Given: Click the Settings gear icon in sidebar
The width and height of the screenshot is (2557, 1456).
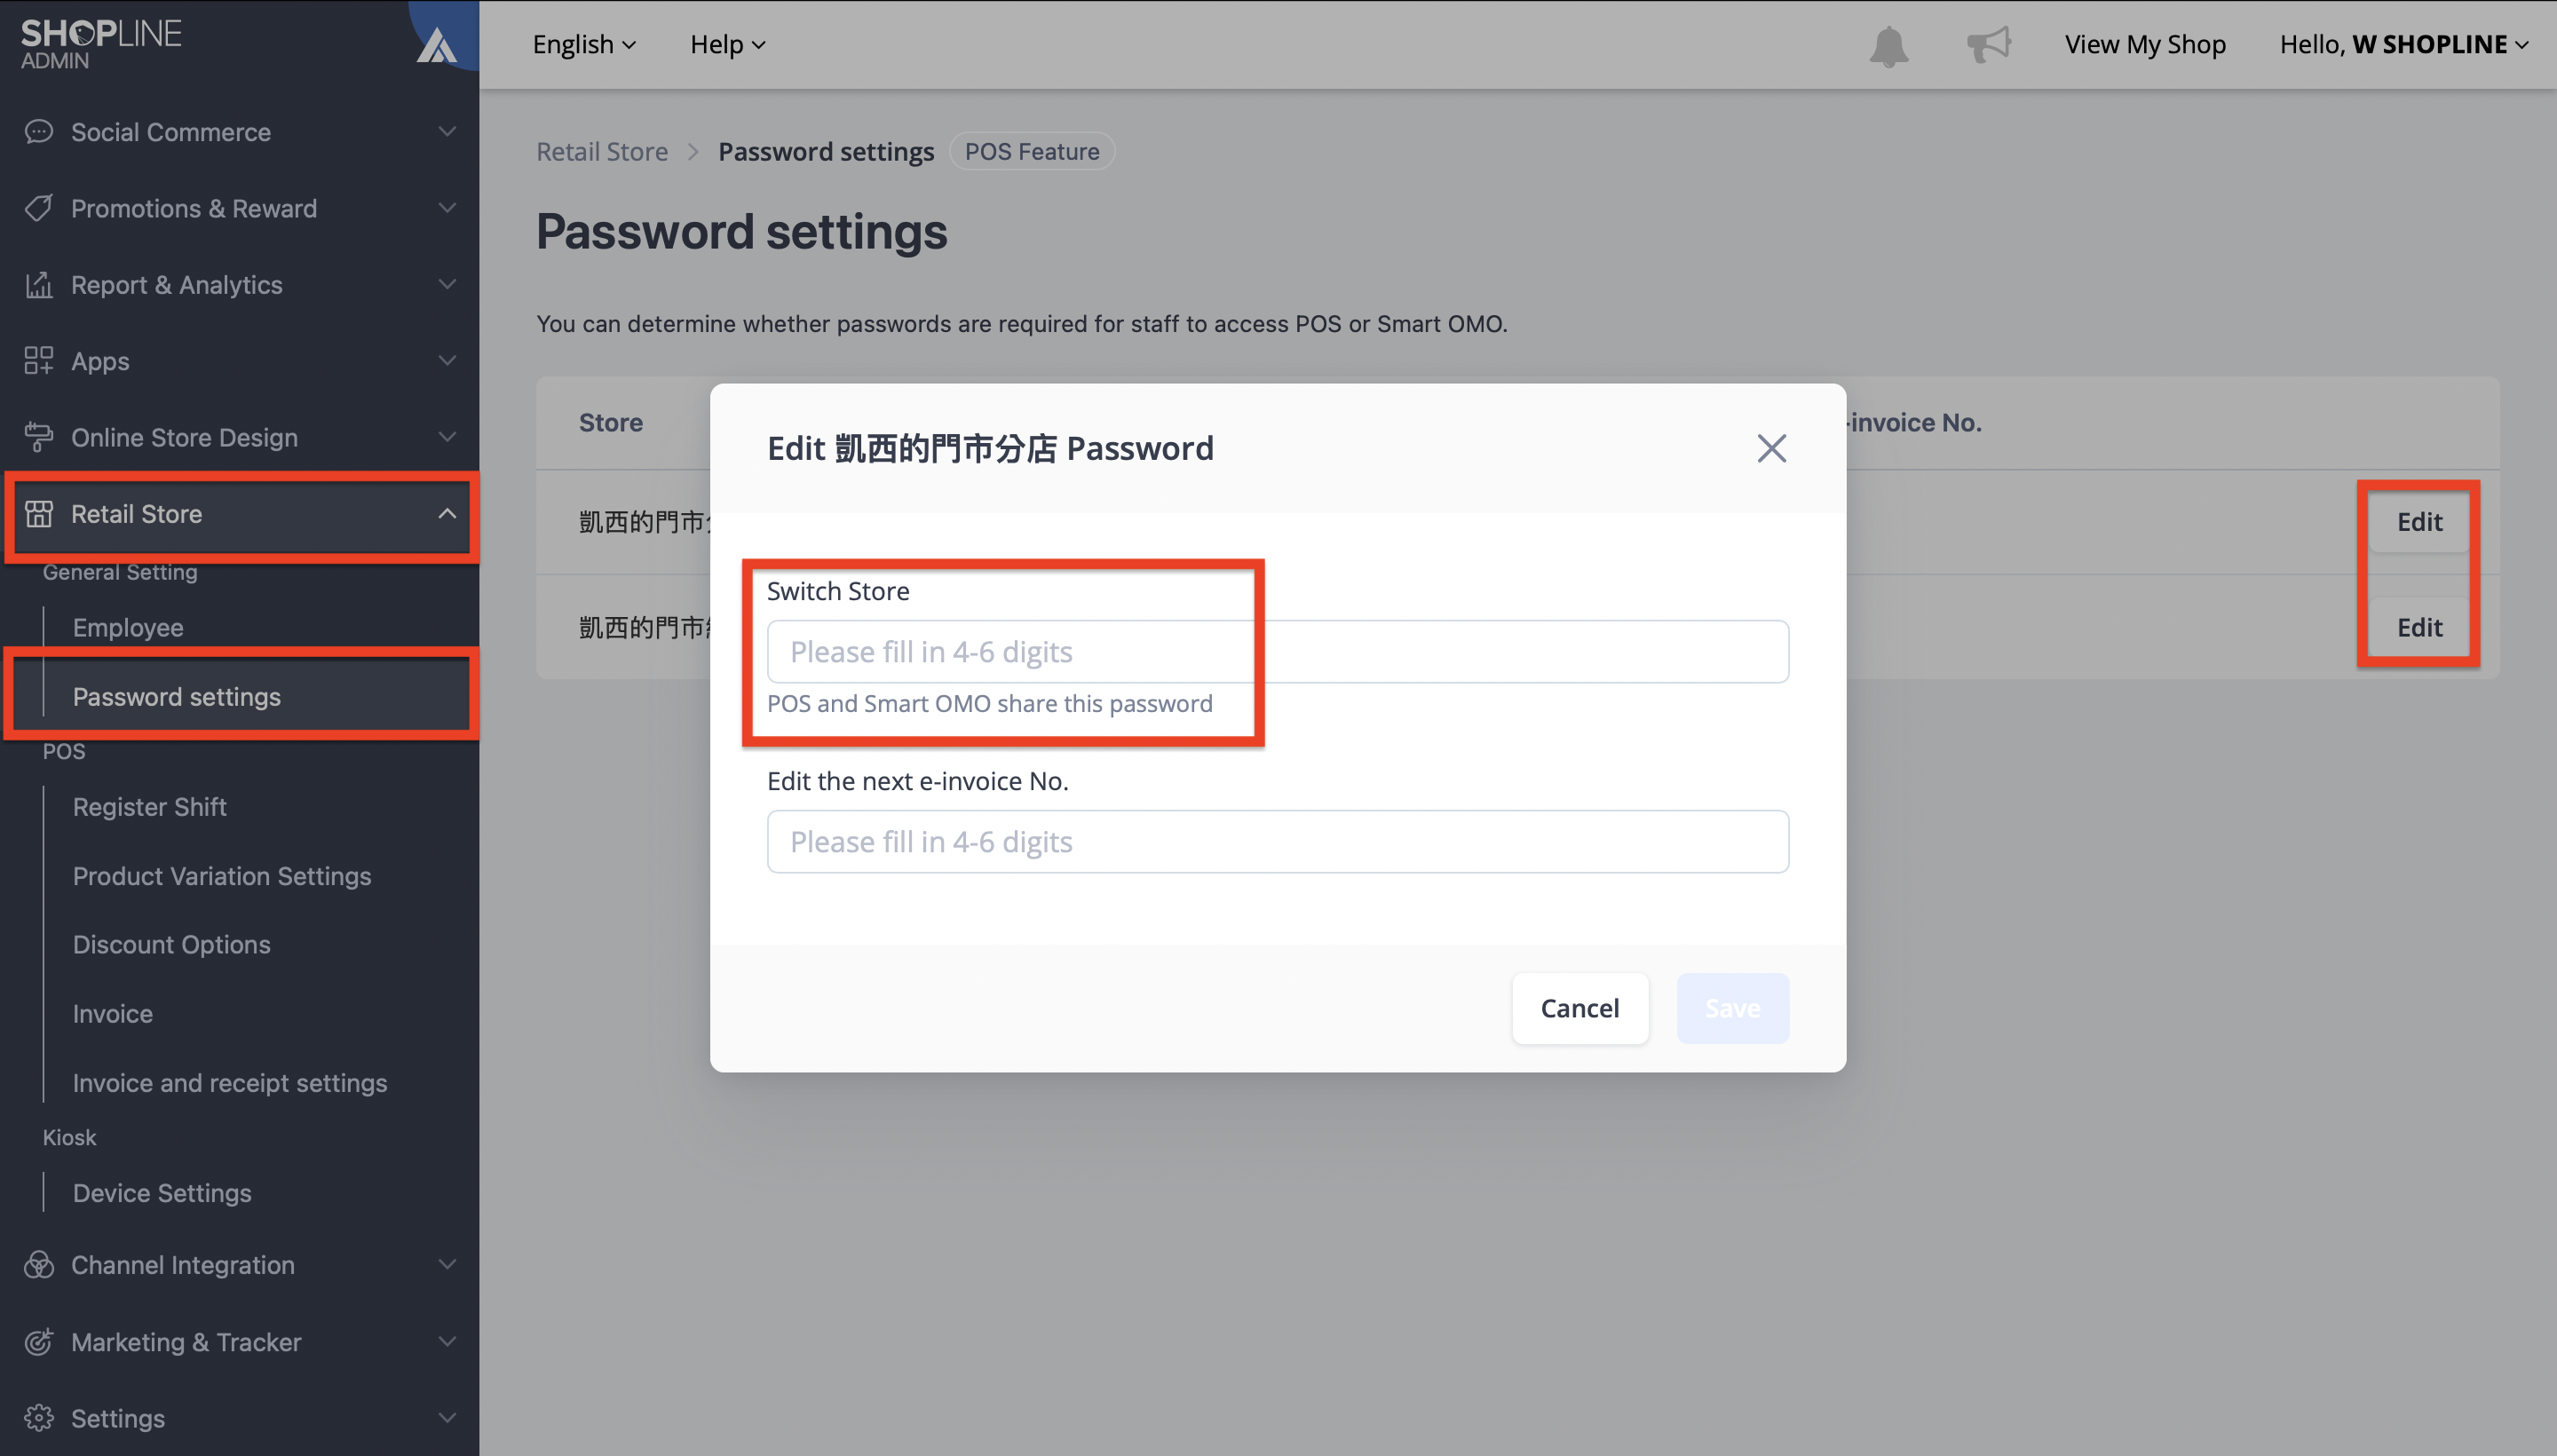Looking at the screenshot, I should pos(38,1418).
